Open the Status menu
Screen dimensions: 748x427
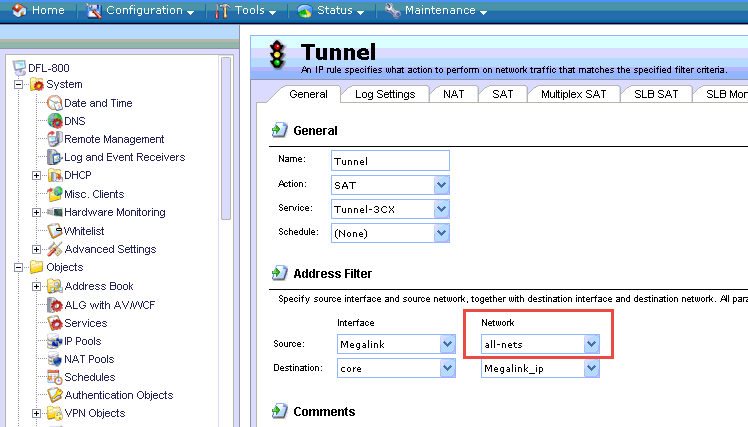click(x=331, y=10)
